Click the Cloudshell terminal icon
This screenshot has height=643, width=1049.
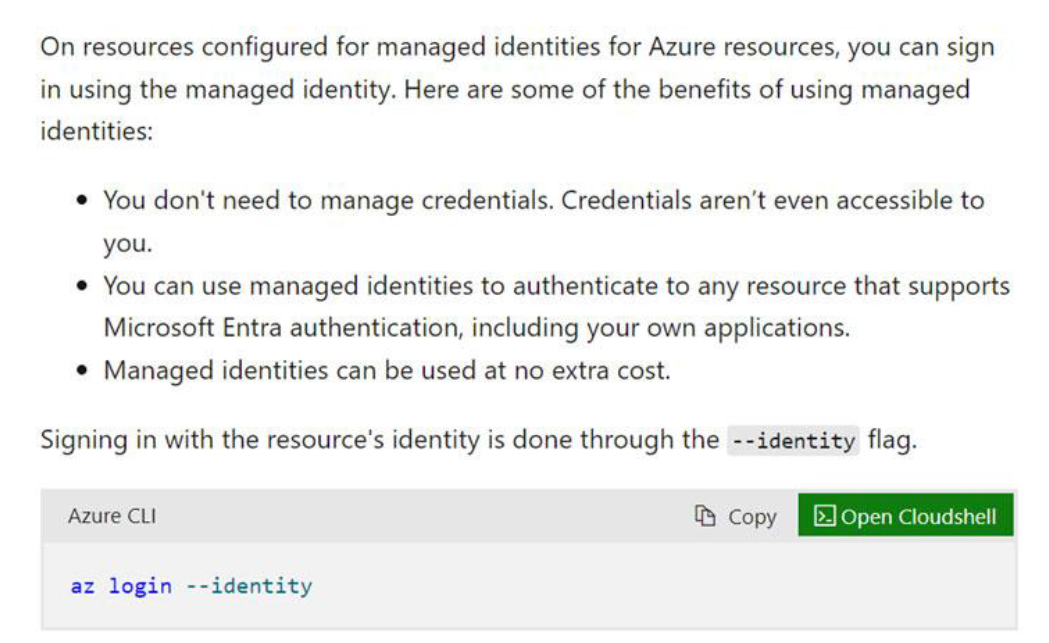pos(824,516)
